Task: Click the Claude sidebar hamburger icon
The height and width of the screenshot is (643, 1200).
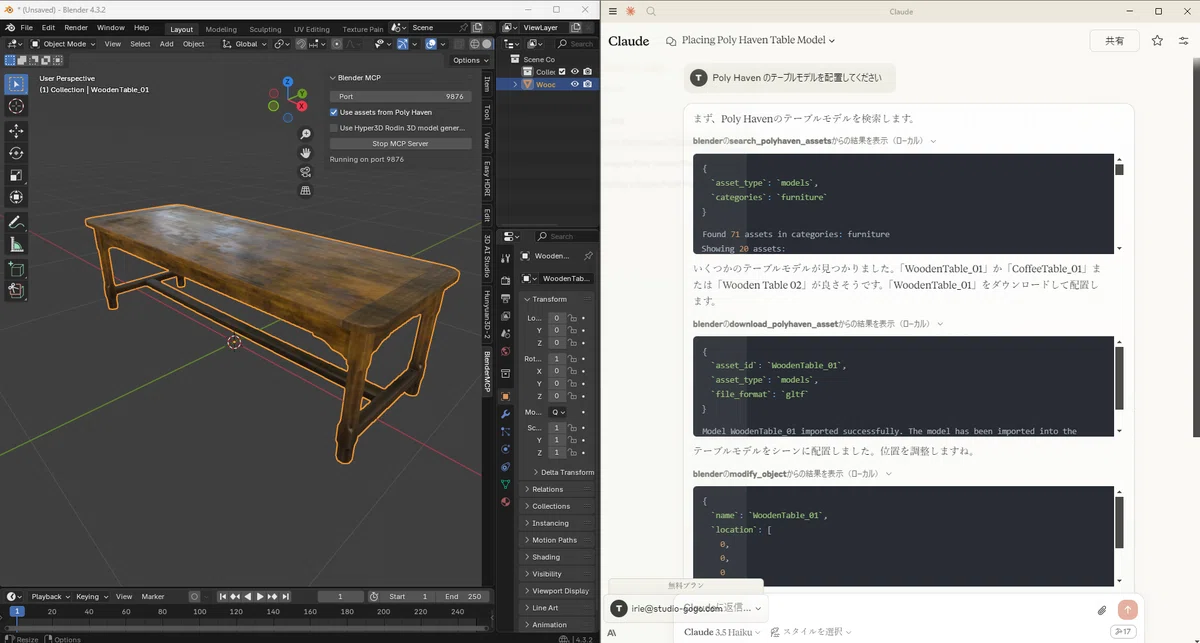Action: [613, 11]
